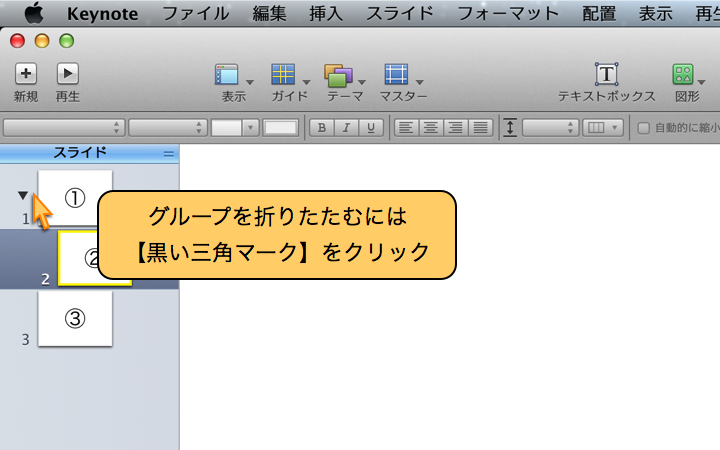
Task: Center align text
Action: (431, 128)
